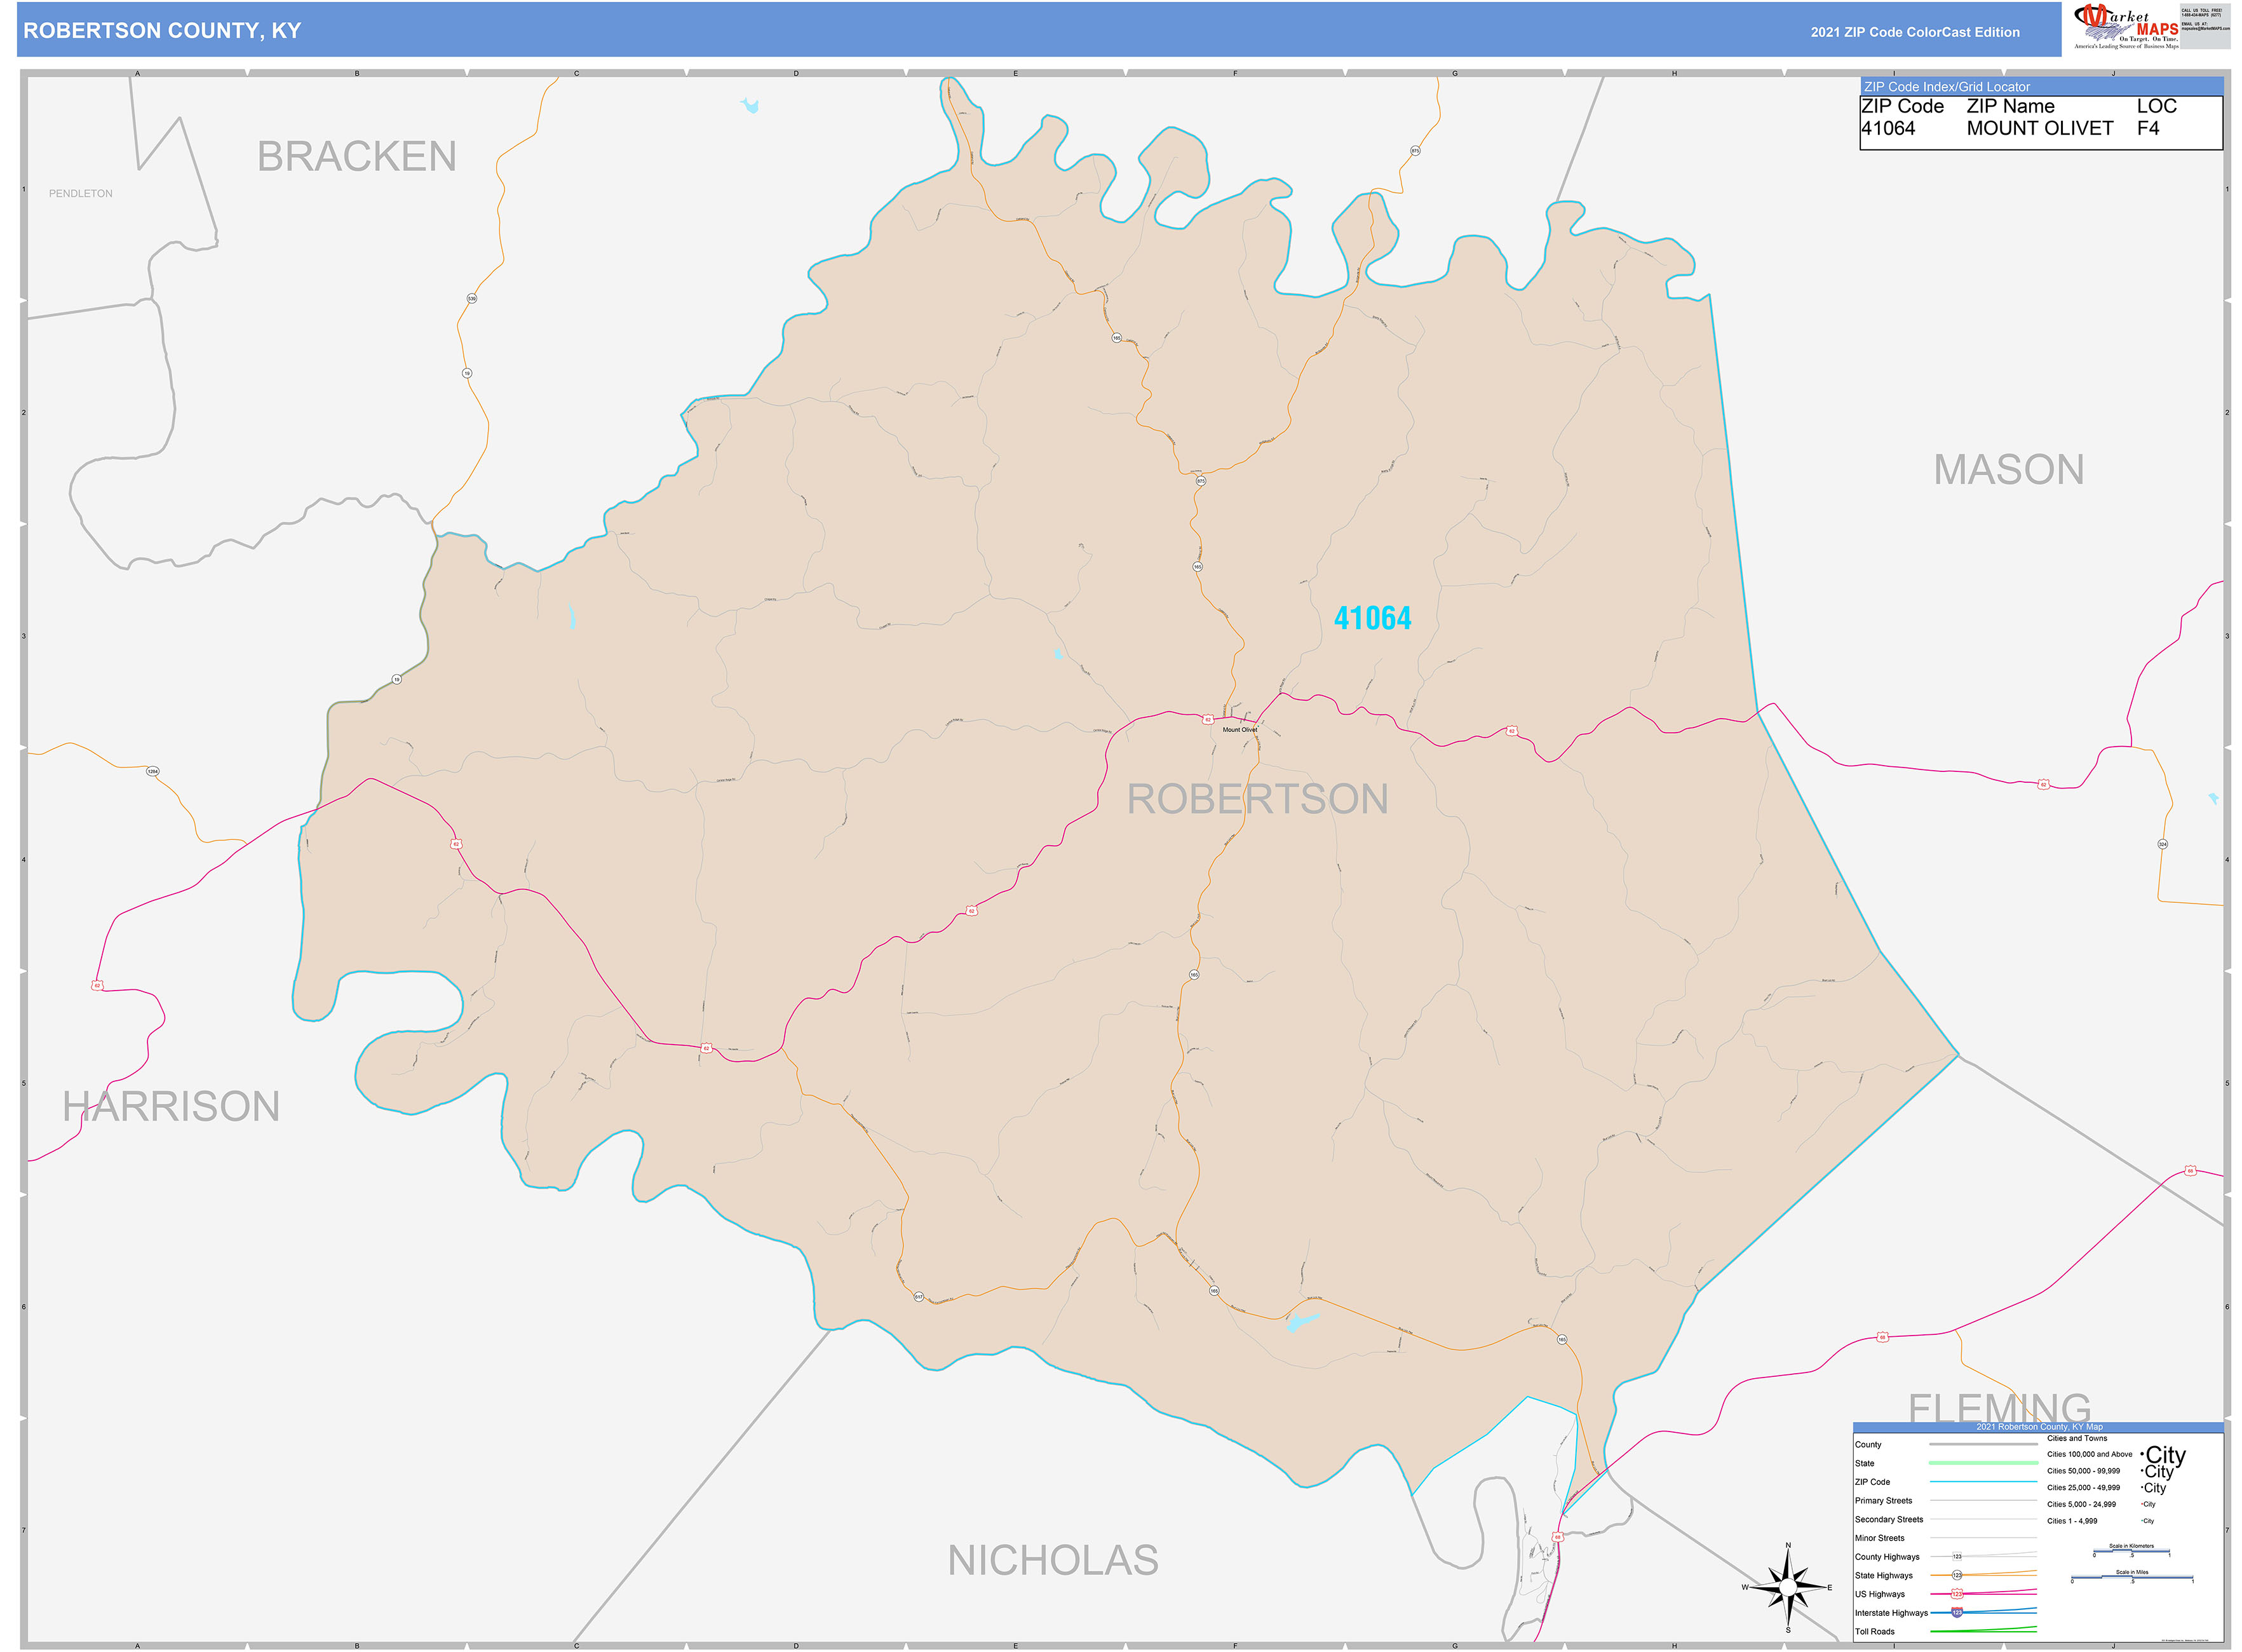The height and width of the screenshot is (1652, 2242).
Task: Select the State Highways circle marker in legend
Action: 1957,1575
